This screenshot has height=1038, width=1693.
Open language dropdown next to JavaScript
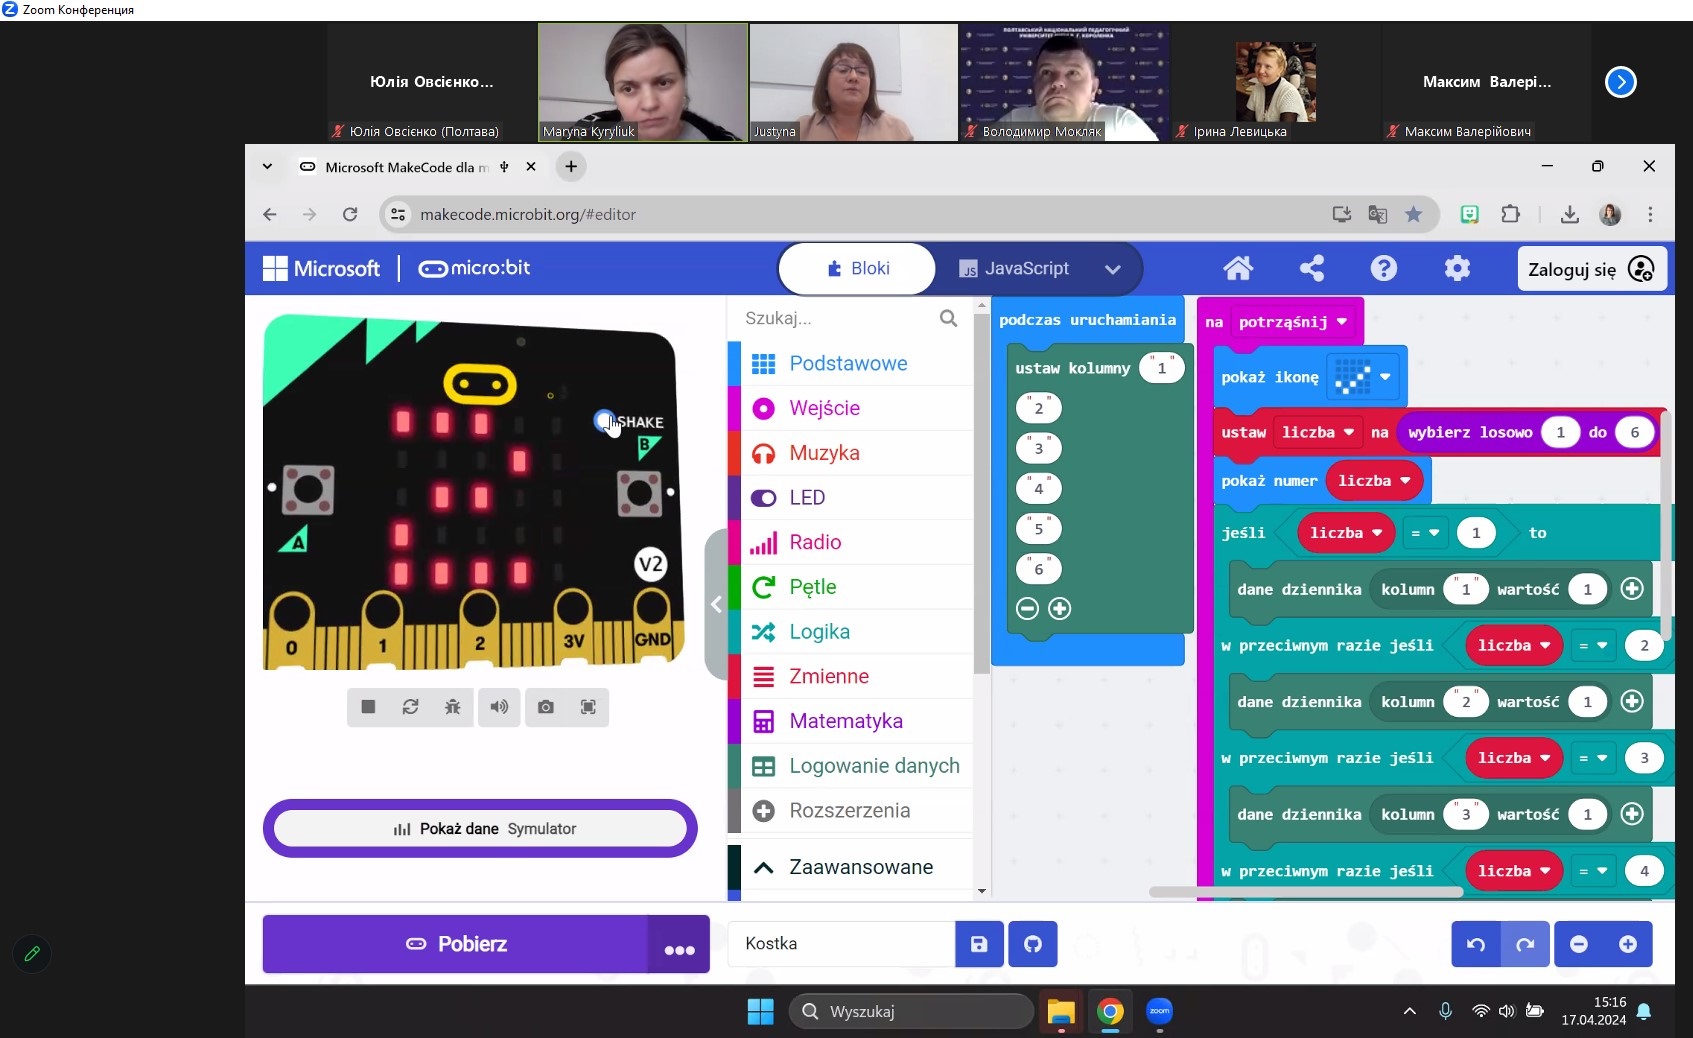tap(1112, 269)
